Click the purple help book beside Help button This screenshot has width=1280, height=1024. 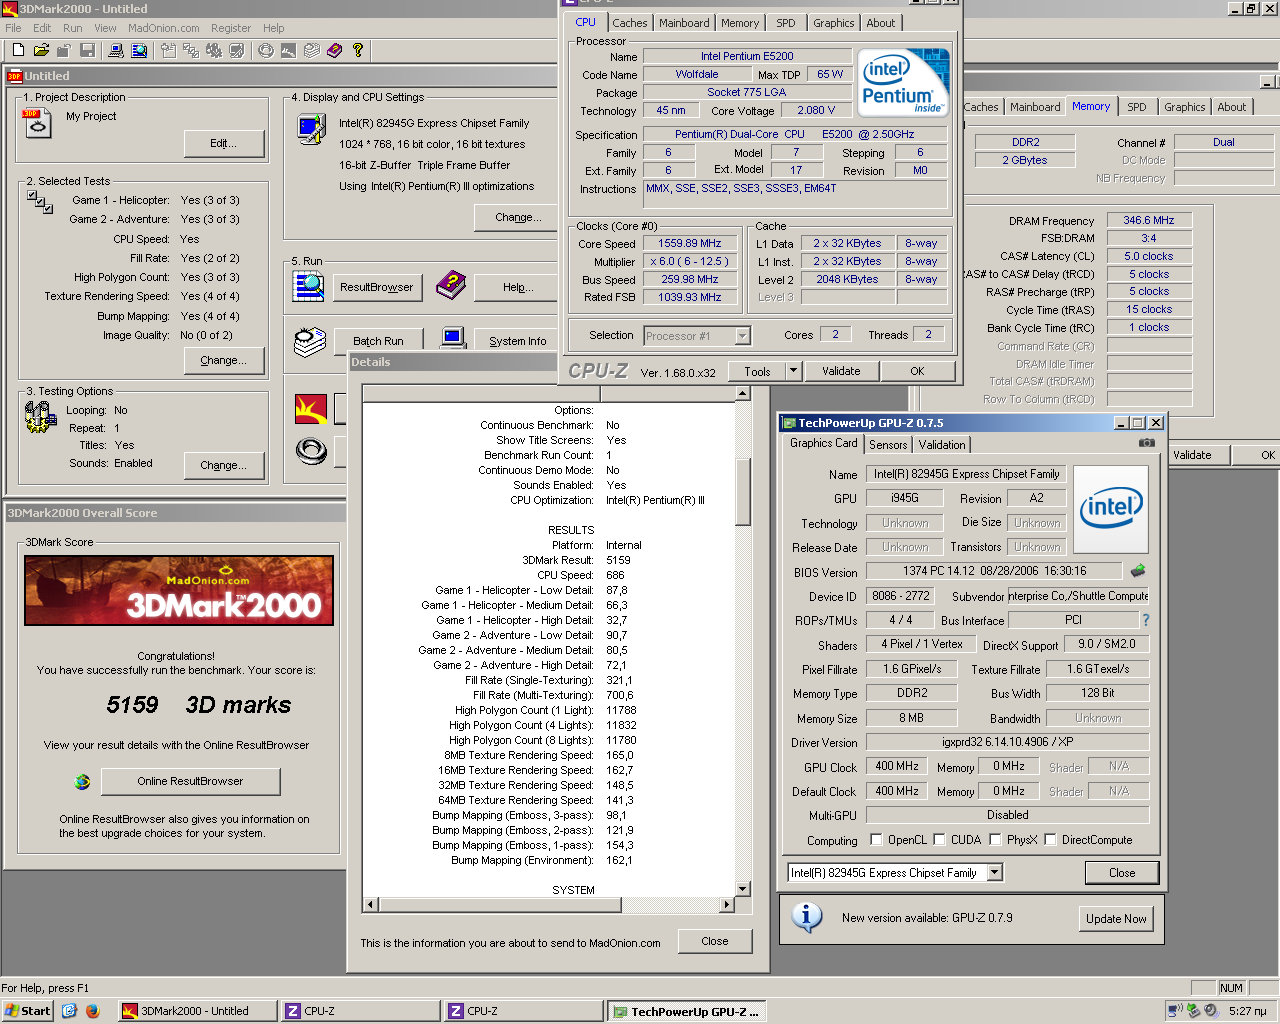[451, 286]
